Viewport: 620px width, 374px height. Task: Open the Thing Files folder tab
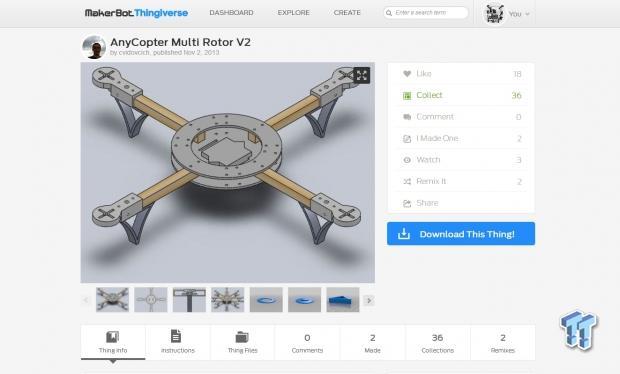pyautogui.click(x=242, y=342)
